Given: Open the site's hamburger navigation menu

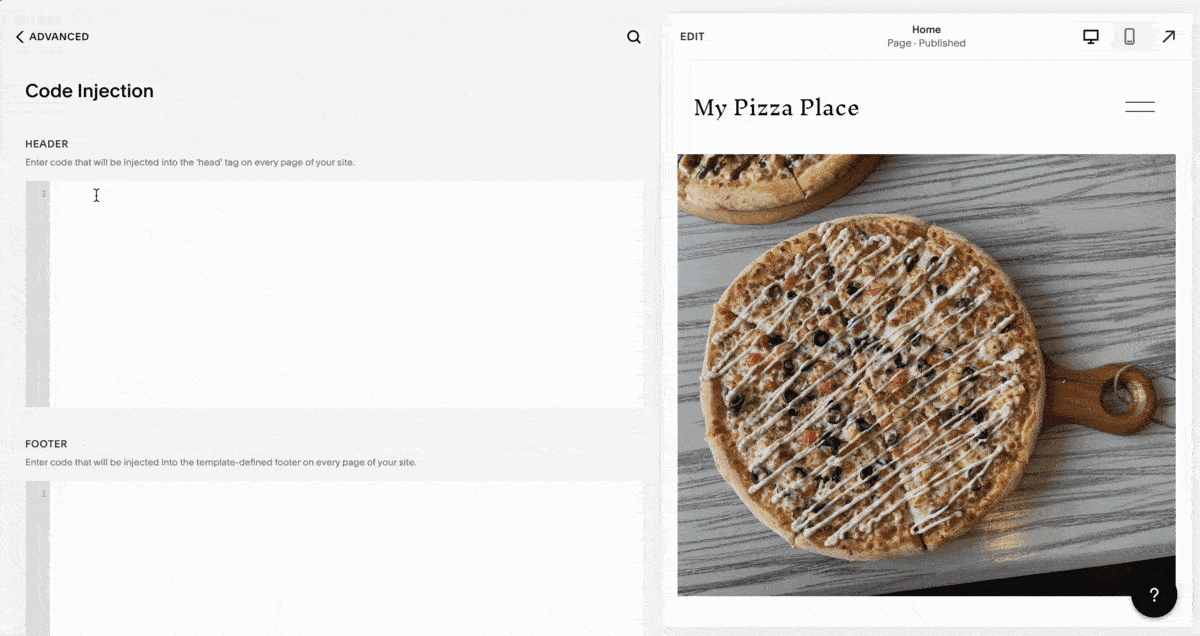Looking at the screenshot, I should (x=1139, y=107).
